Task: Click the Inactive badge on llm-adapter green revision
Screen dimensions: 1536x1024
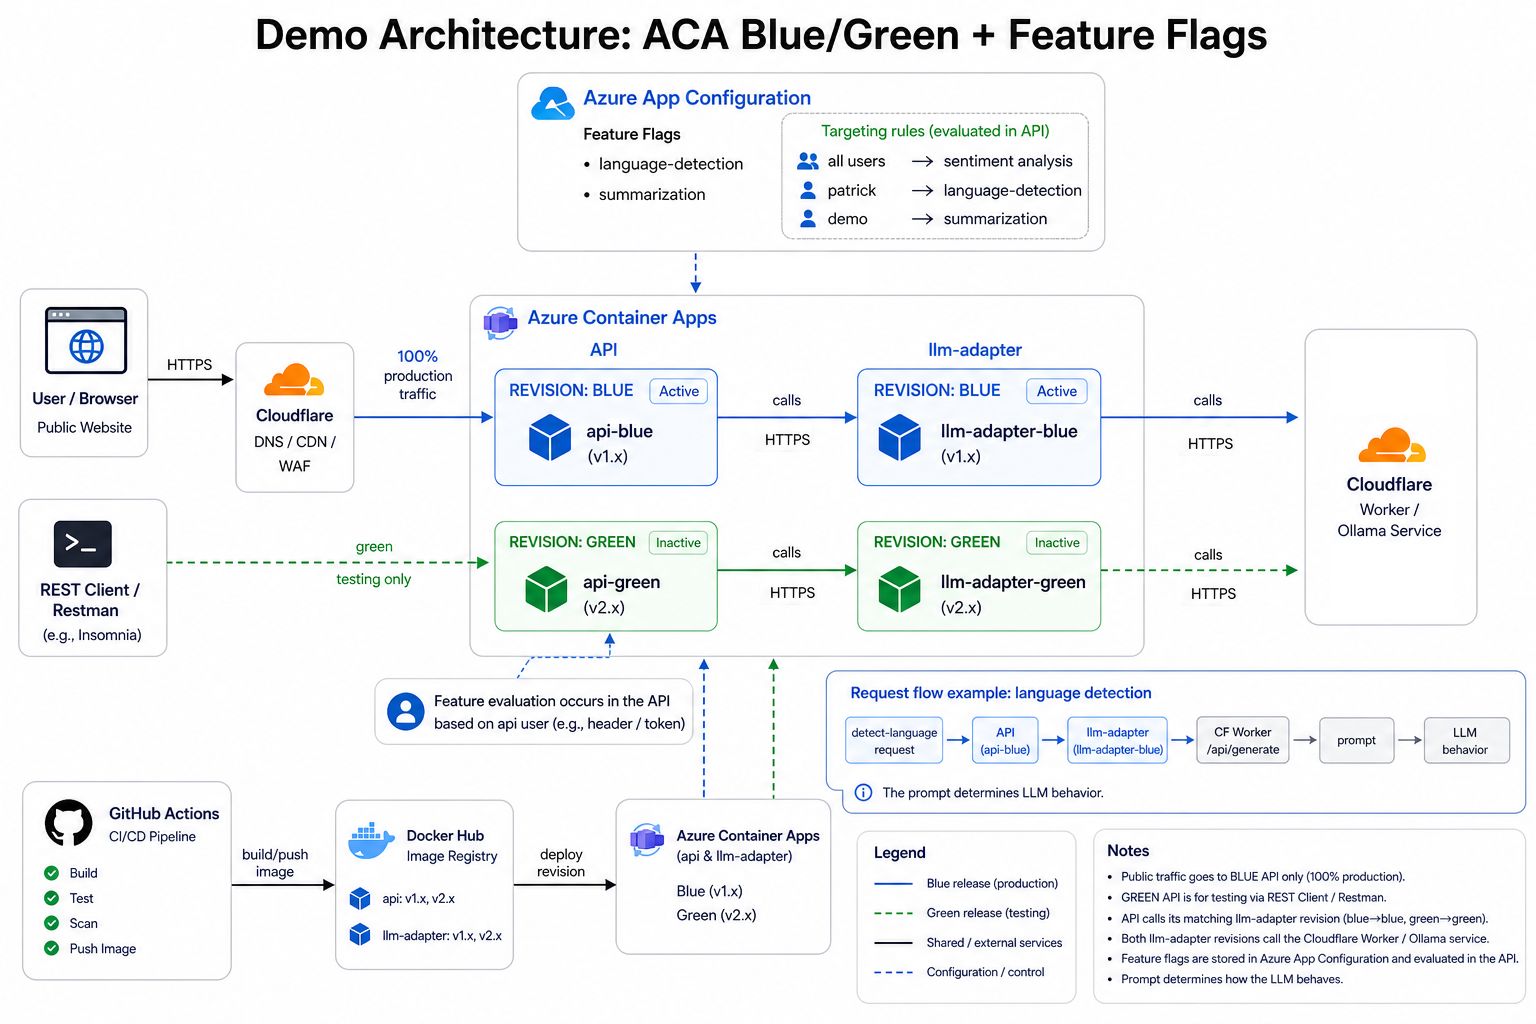Action: pyautogui.click(x=1057, y=542)
